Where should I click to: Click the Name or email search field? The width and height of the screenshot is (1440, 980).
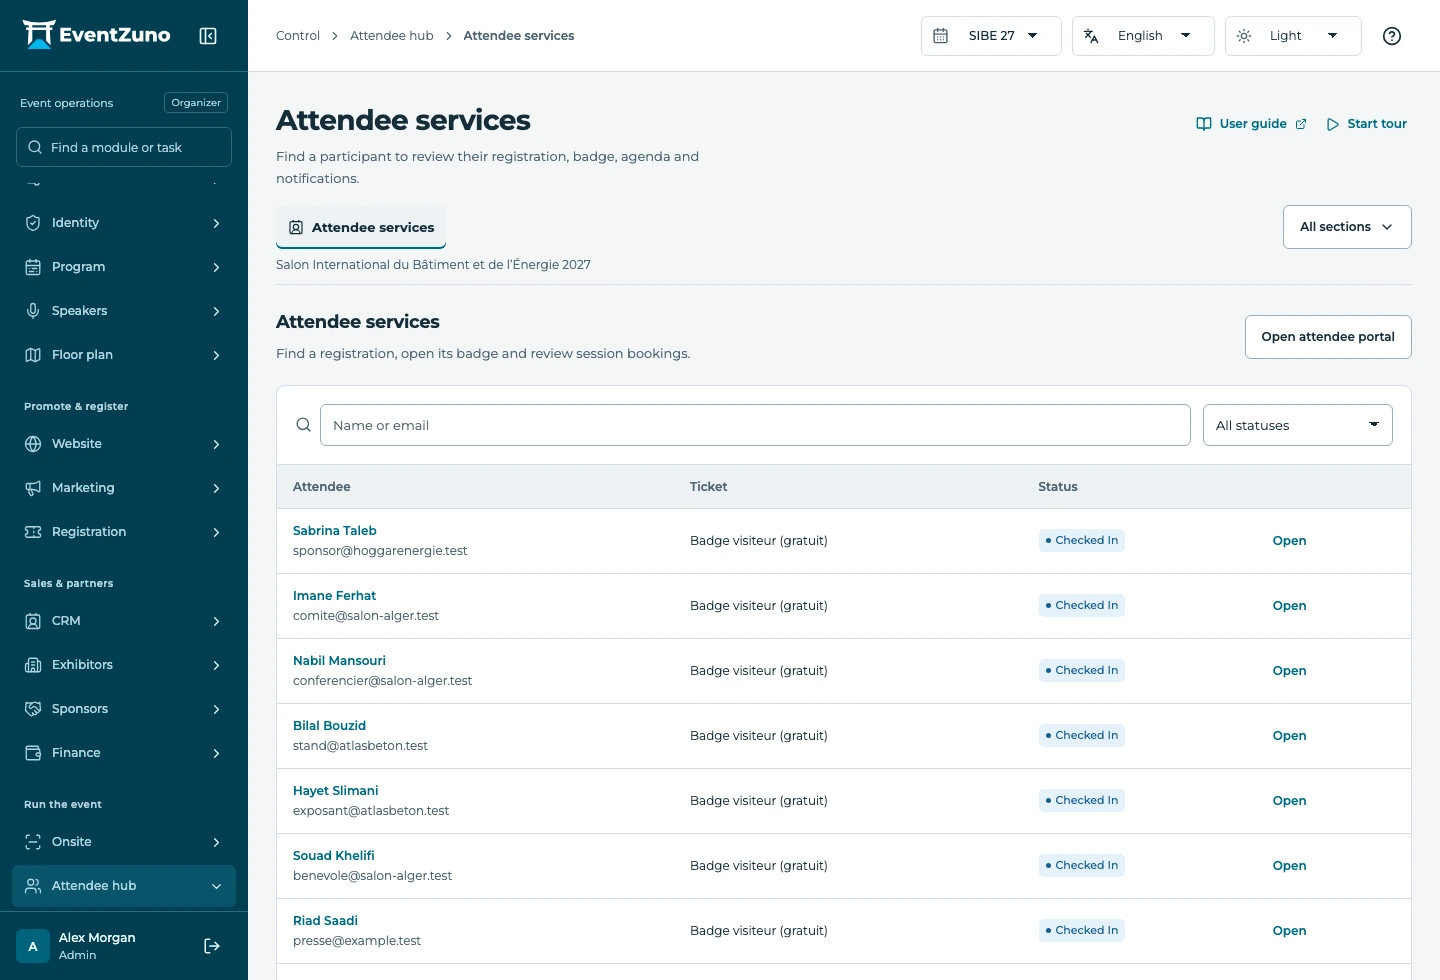pyautogui.click(x=755, y=425)
